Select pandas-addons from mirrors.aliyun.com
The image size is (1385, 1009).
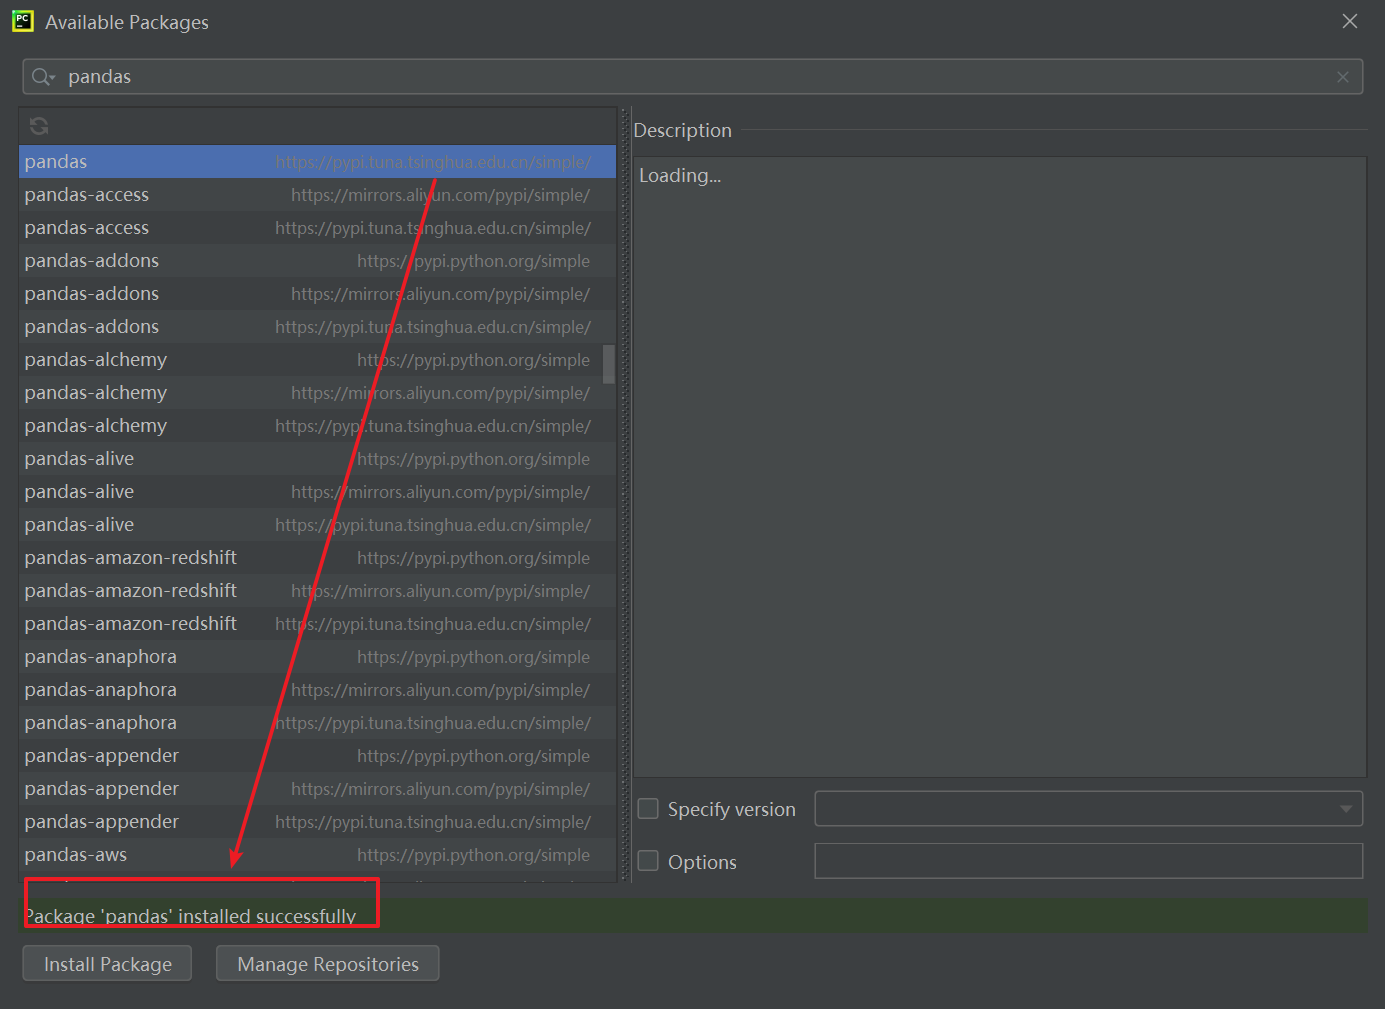pos(317,294)
